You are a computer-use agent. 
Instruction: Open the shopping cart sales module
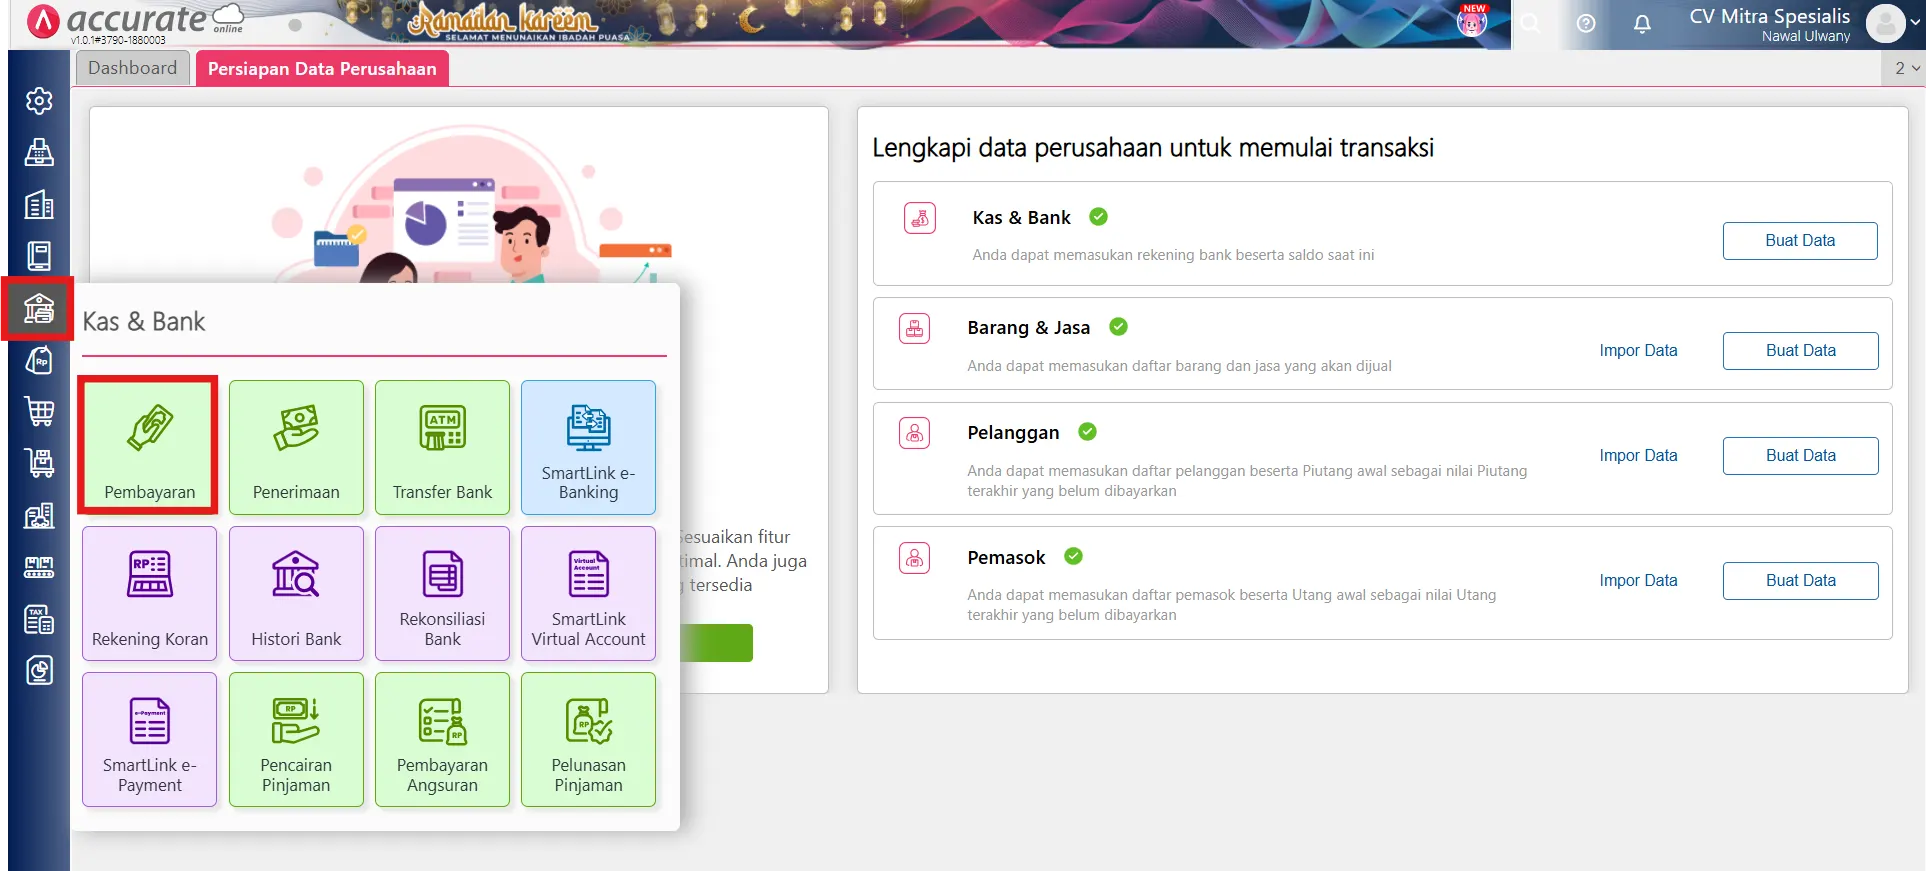[x=39, y=411]
